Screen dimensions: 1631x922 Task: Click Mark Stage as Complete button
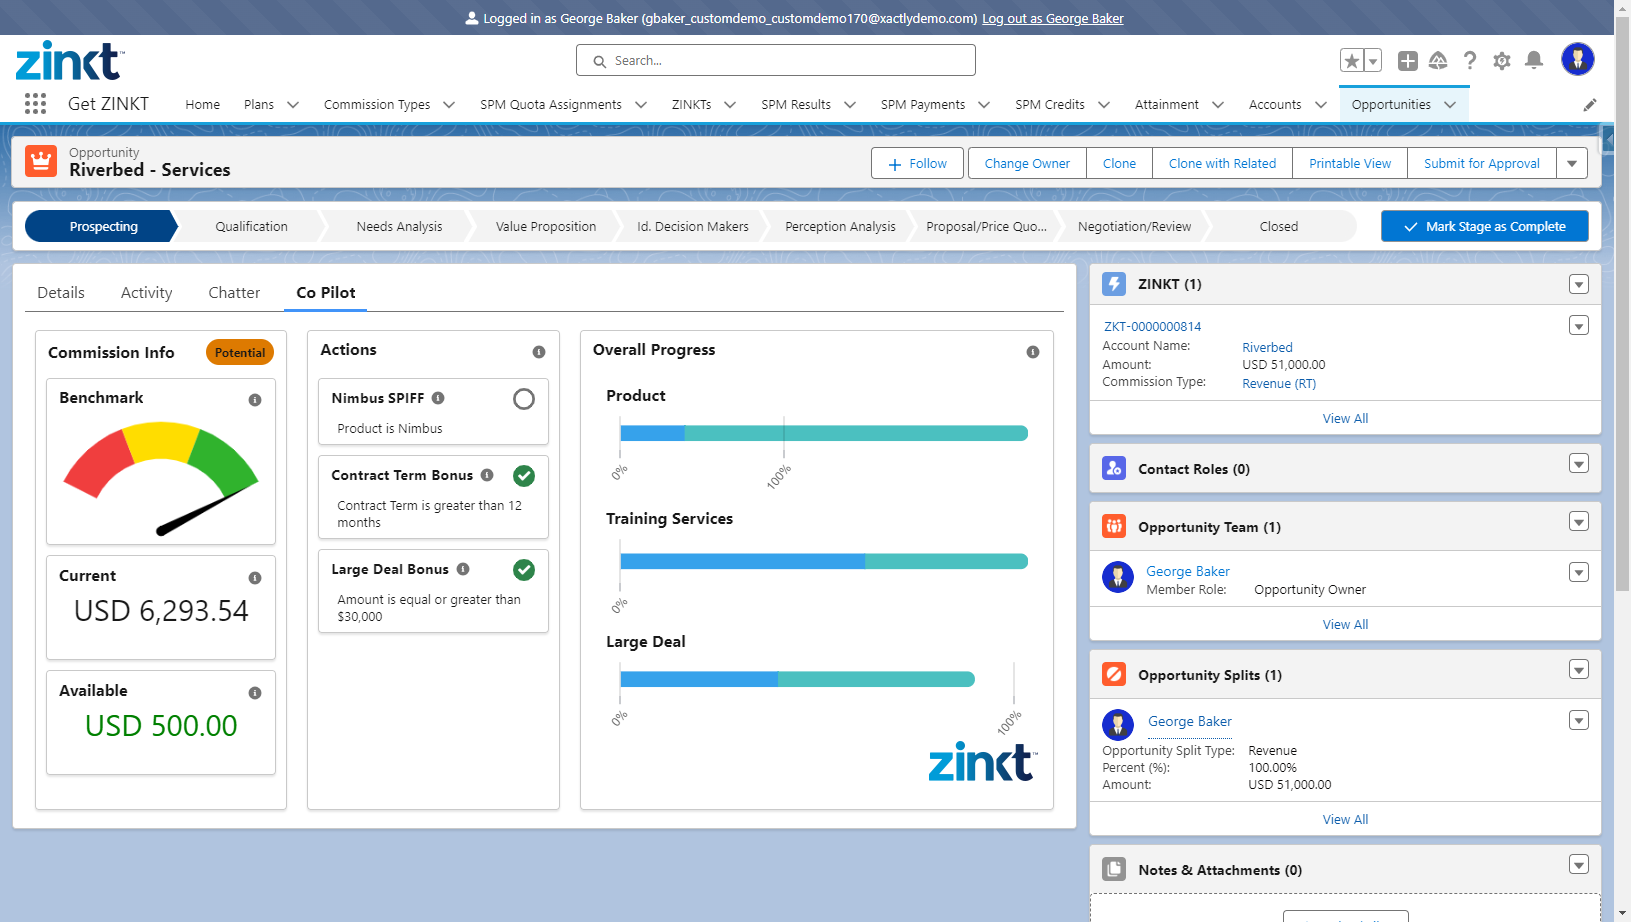click(1484, 227)
